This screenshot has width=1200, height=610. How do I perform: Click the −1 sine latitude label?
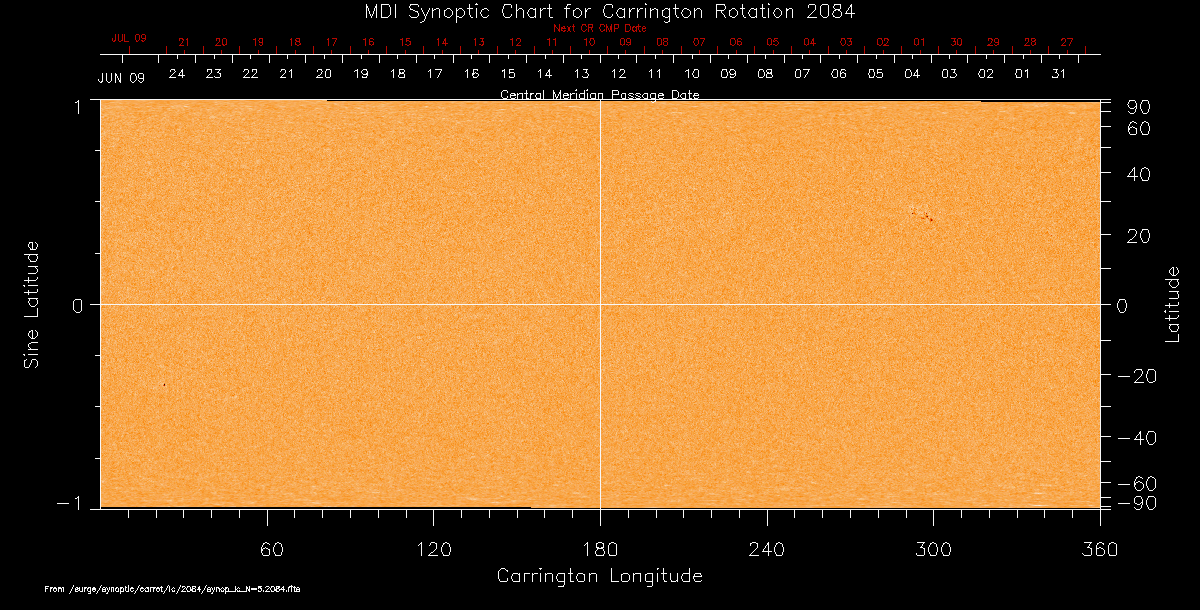pos(72,505)
